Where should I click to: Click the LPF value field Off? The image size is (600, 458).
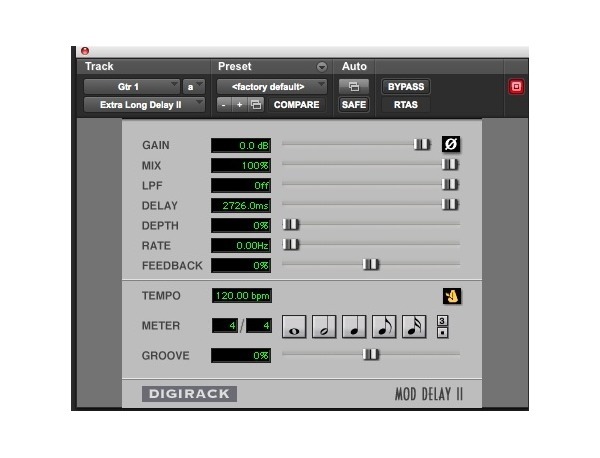(x=241, y=186)
